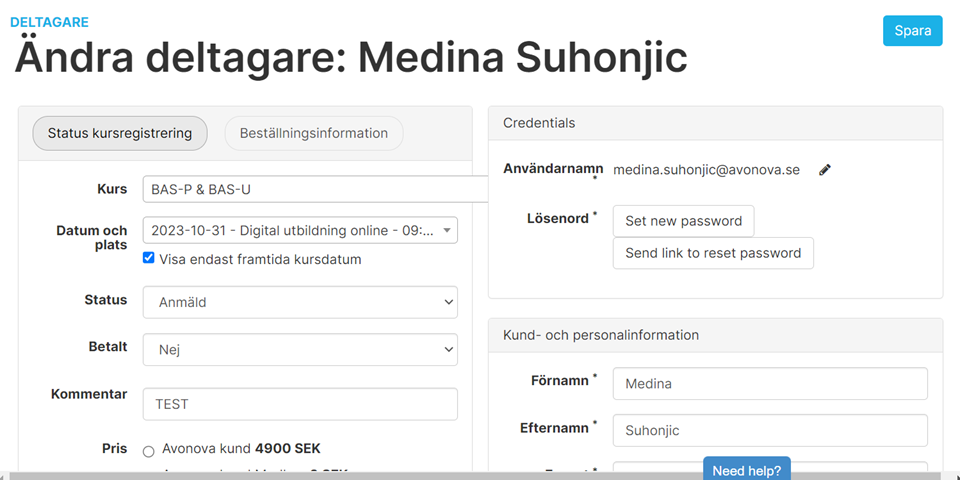Click the Kund- och personalinformation panel header
This screenshot has width=960, height=480.
coord(715,335)
